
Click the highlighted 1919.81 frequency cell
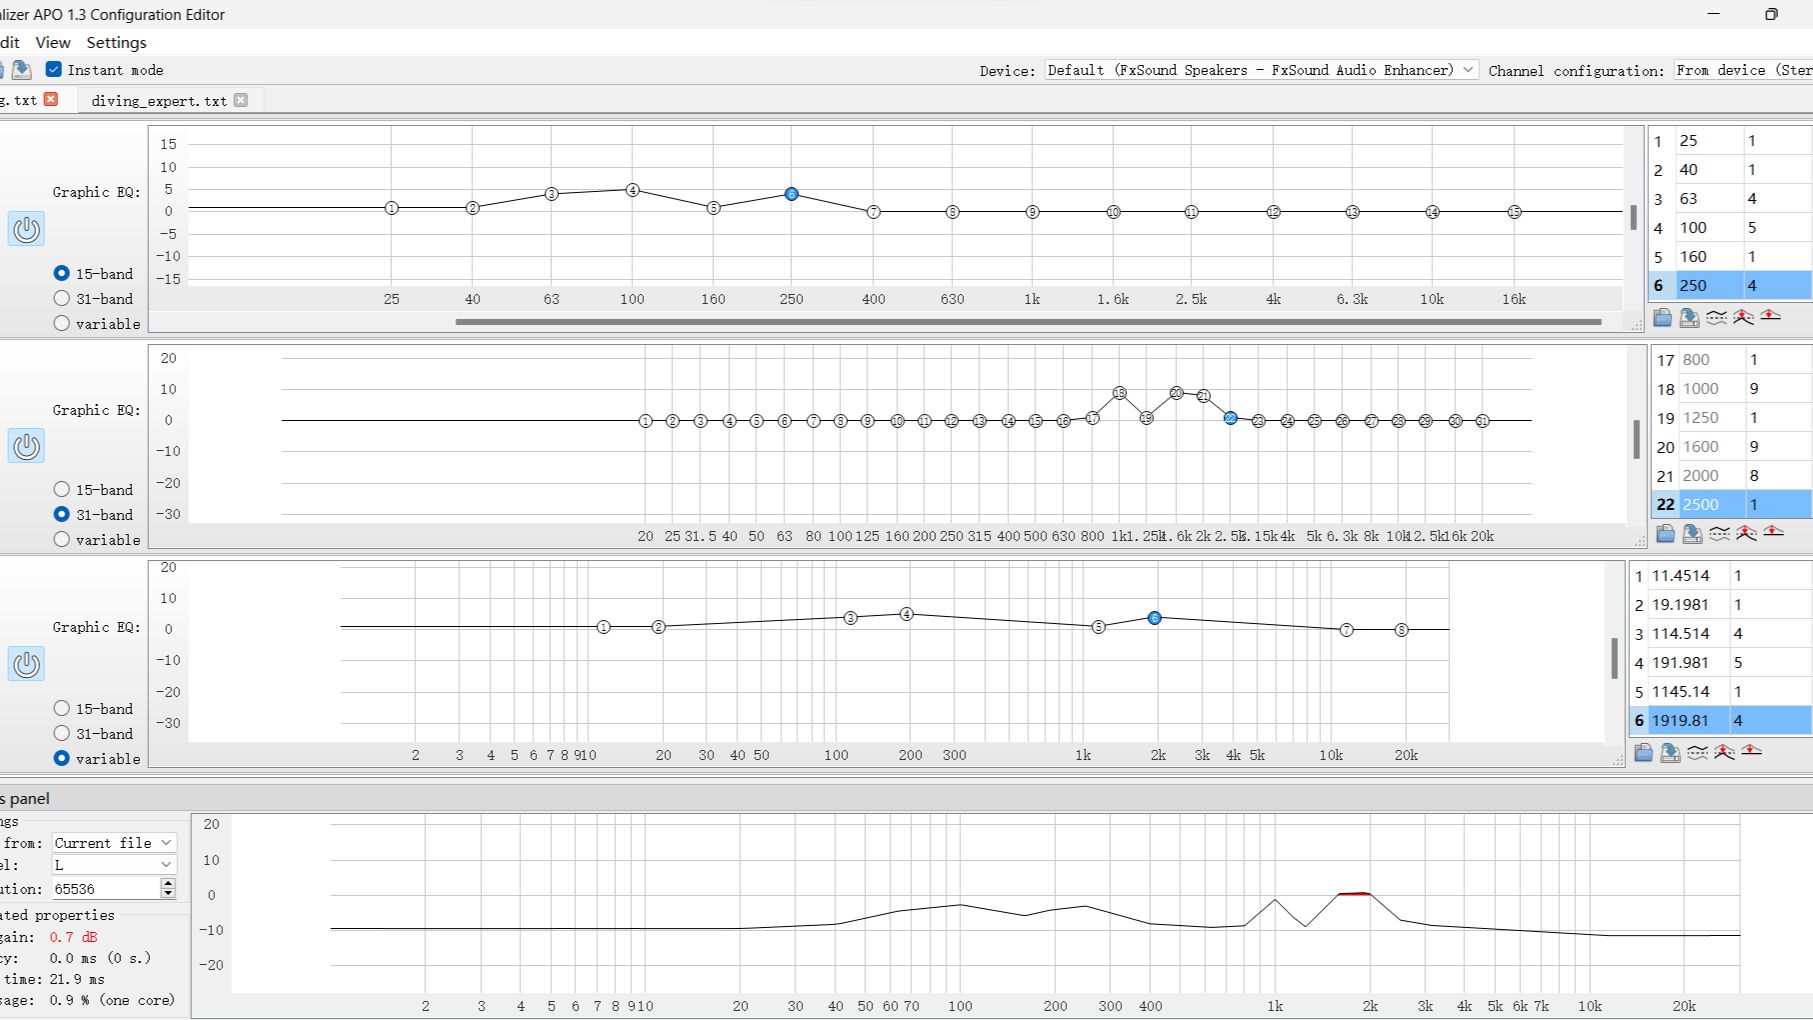pyautogui.click(x=1689, y=721)
